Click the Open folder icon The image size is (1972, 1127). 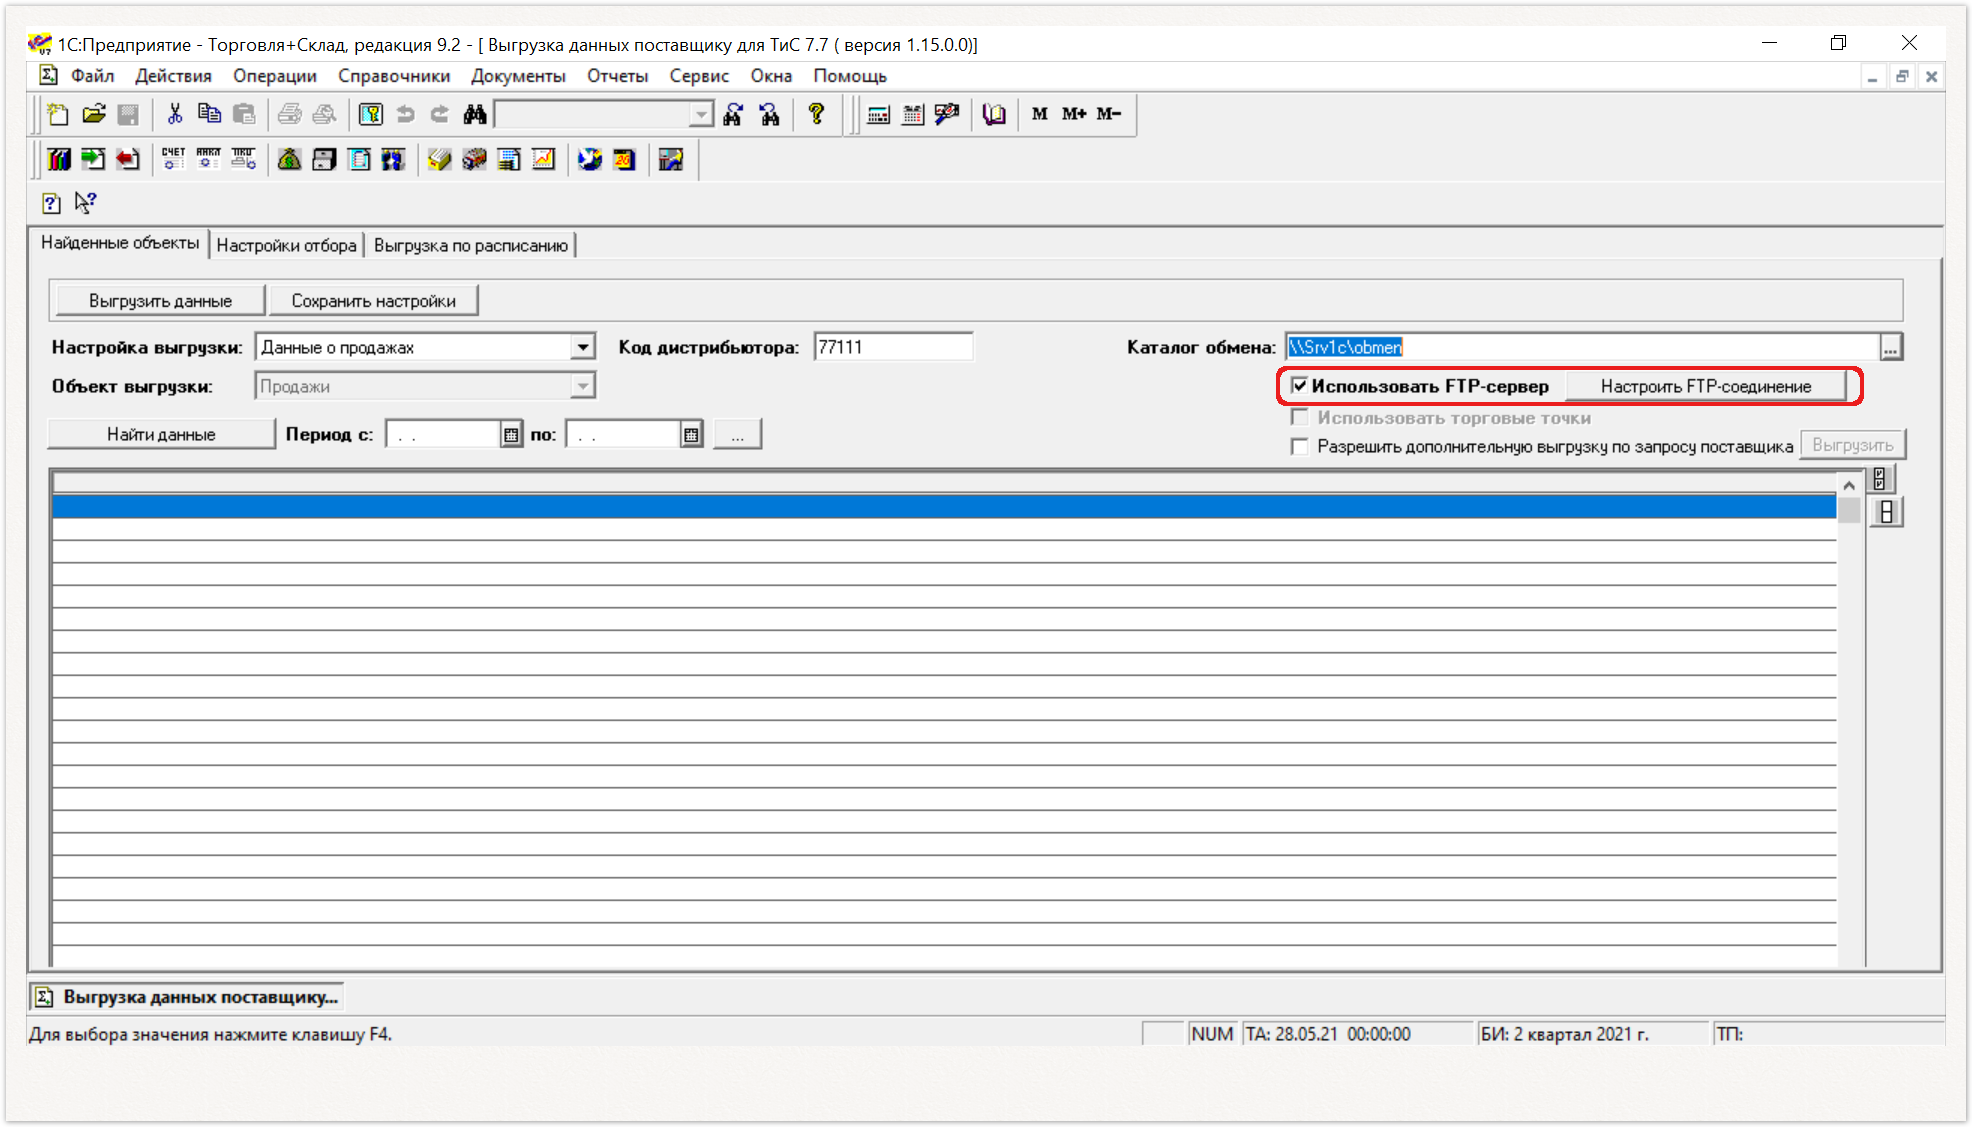tap(94, 114)
